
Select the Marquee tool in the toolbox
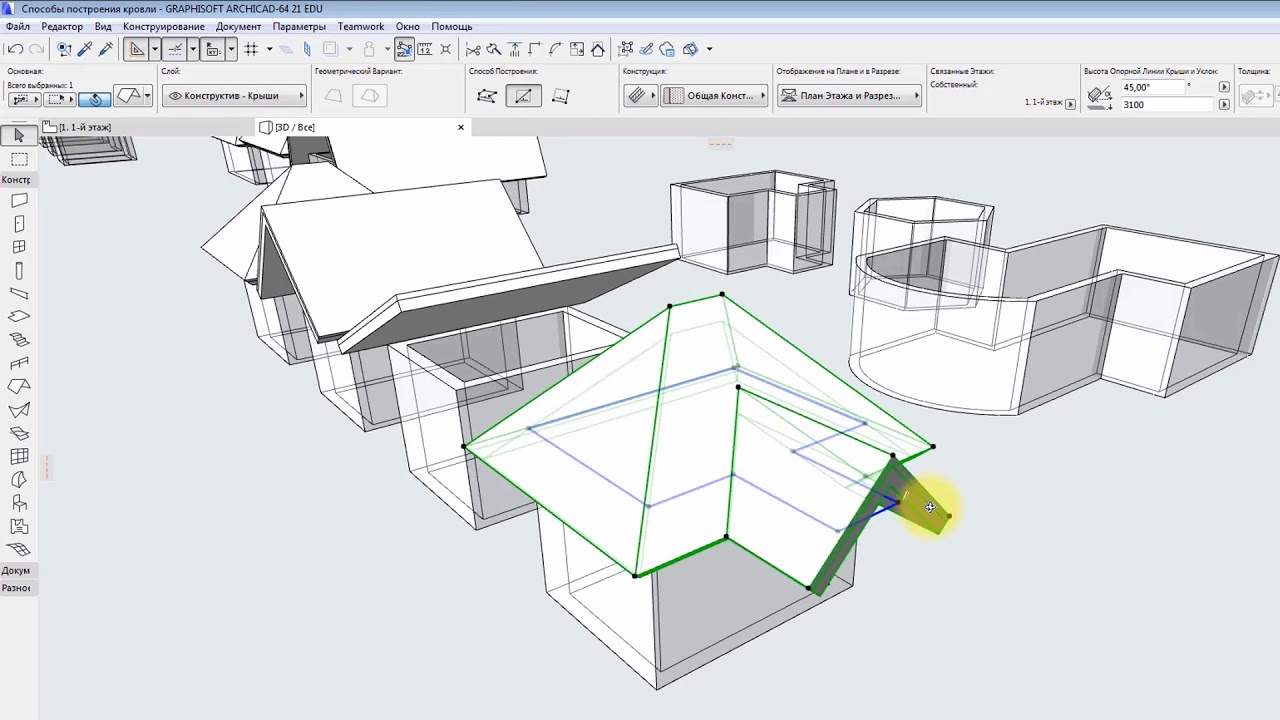pyautogui.click(x=19, y=159)
